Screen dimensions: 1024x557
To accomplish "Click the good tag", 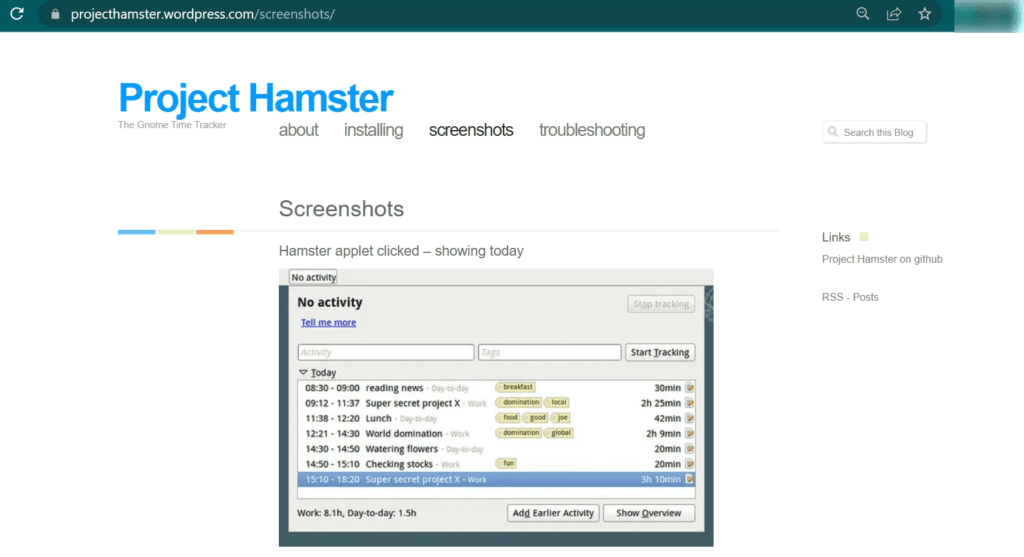I will point(536,417).
